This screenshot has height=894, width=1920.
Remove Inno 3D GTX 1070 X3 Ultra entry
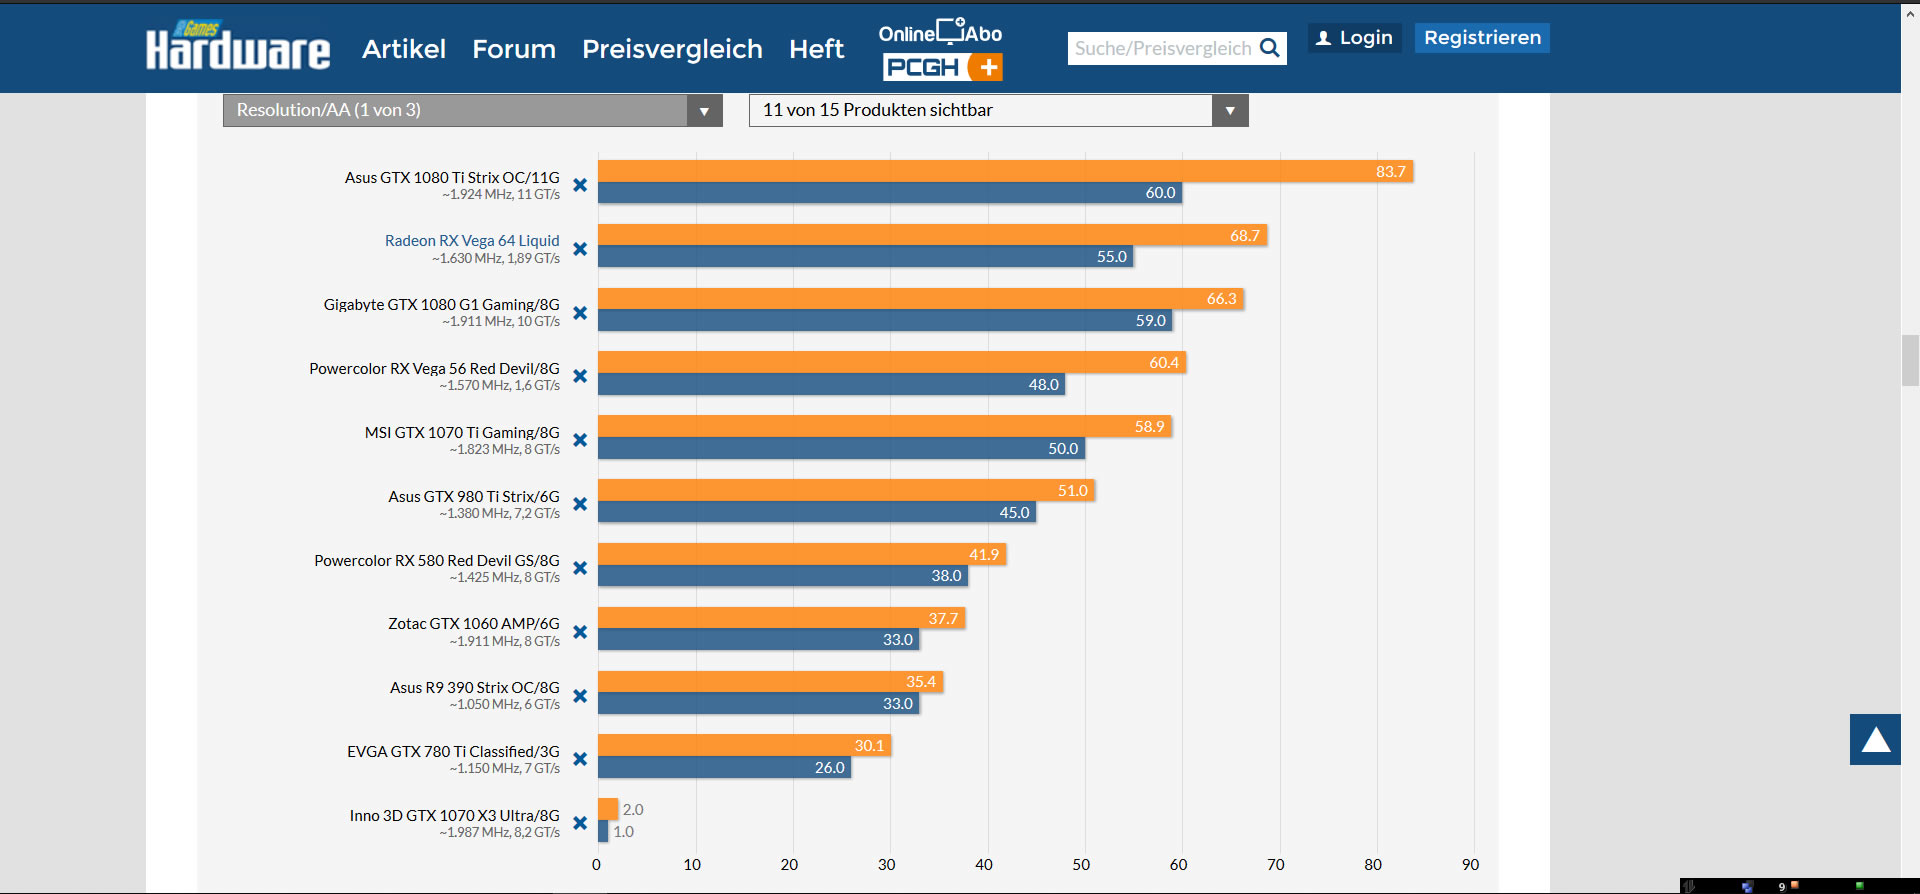pyautogui.click(x=580, y=823)
